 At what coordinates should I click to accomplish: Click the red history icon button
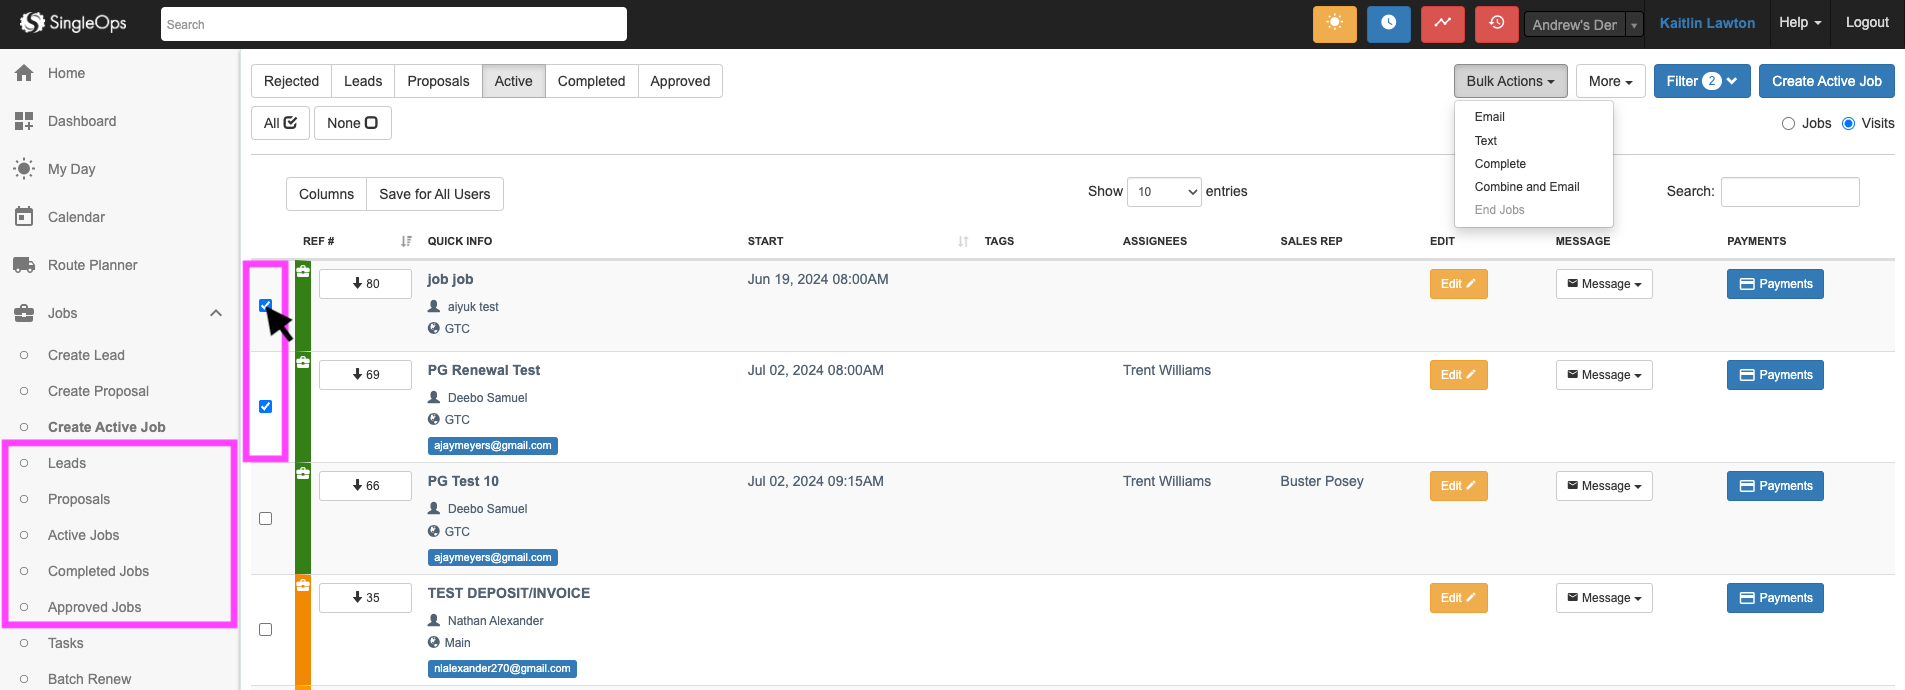[x=1496, y=24]
